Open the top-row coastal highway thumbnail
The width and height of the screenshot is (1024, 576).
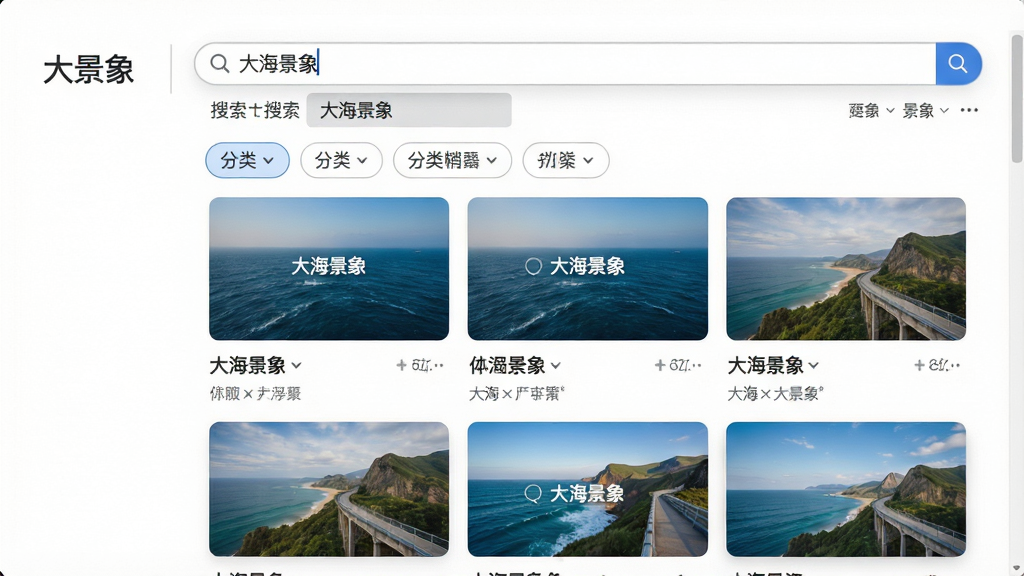pyautogui.click(x=846, y=268)
